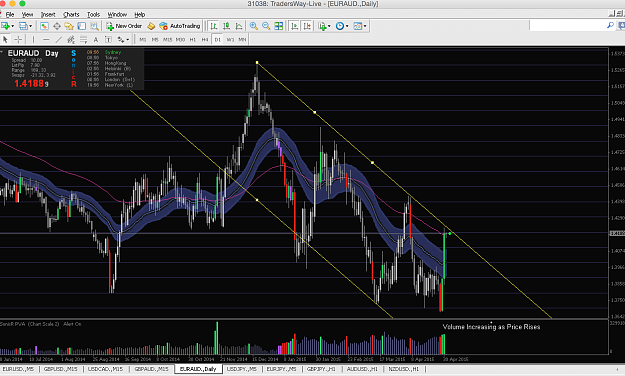Toggle the AutoTrading button
Screen dimensions: 625x376
[179, 26]
